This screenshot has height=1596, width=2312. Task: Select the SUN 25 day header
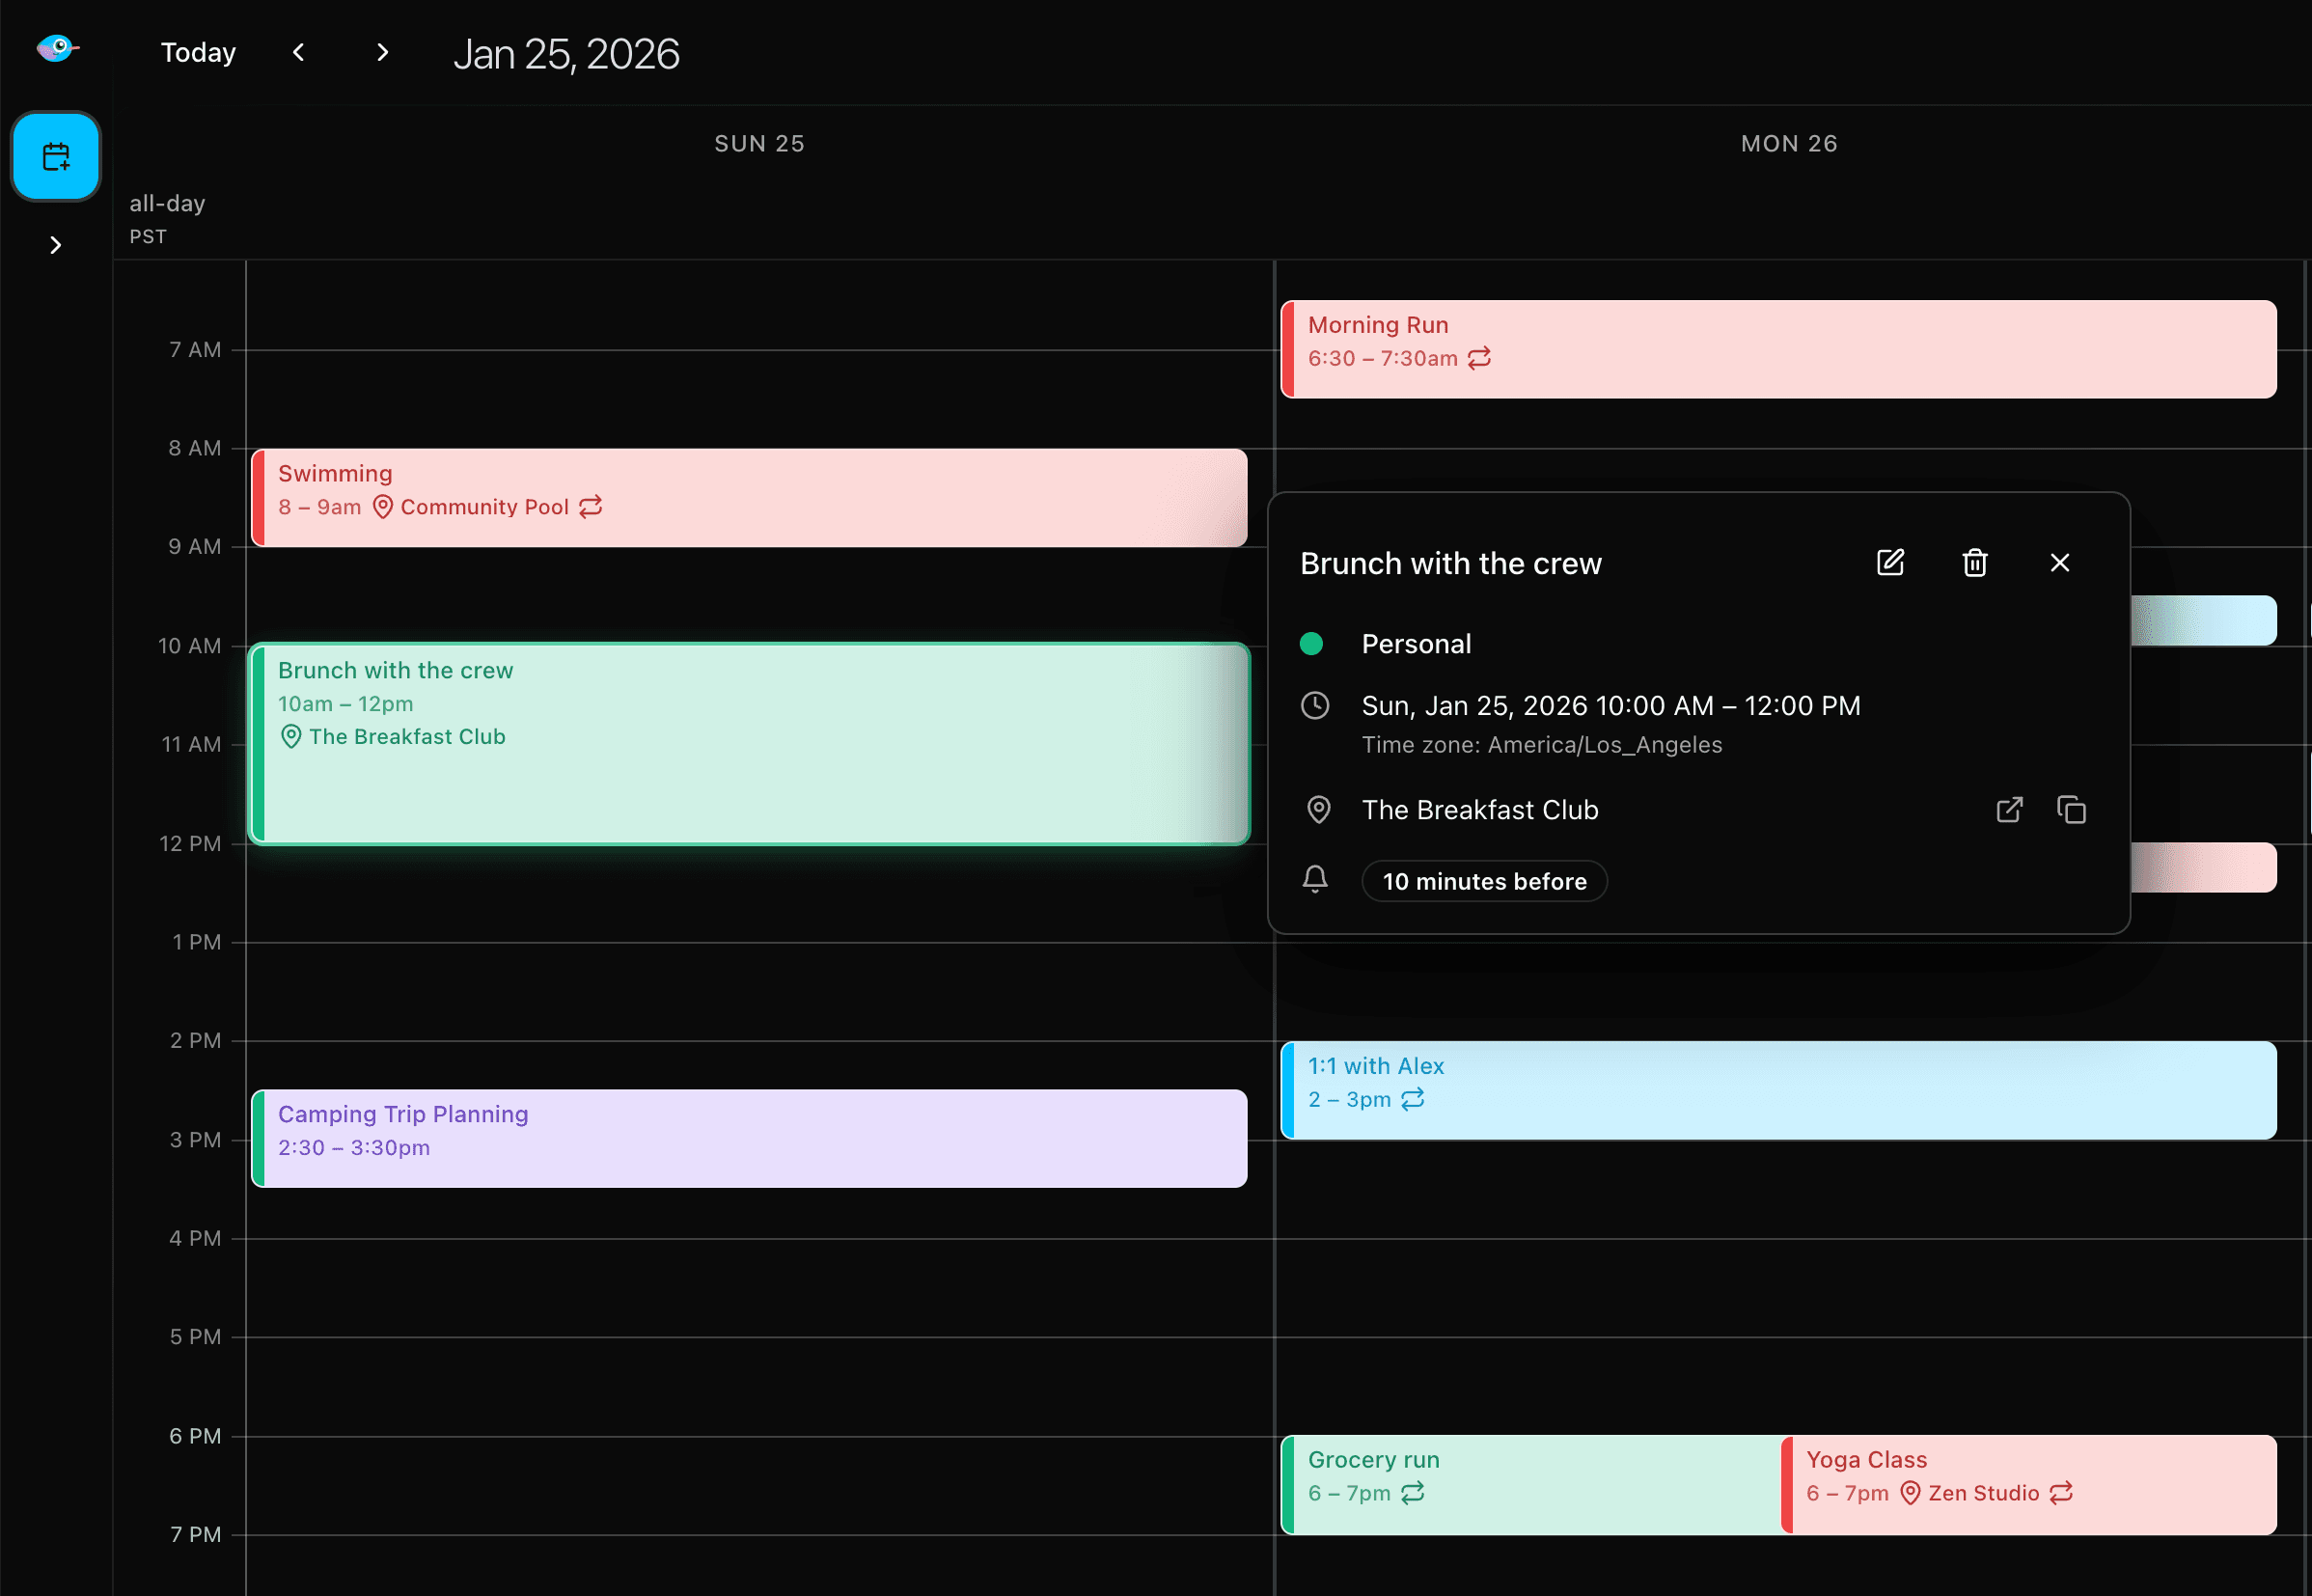(x=759, y=143)
